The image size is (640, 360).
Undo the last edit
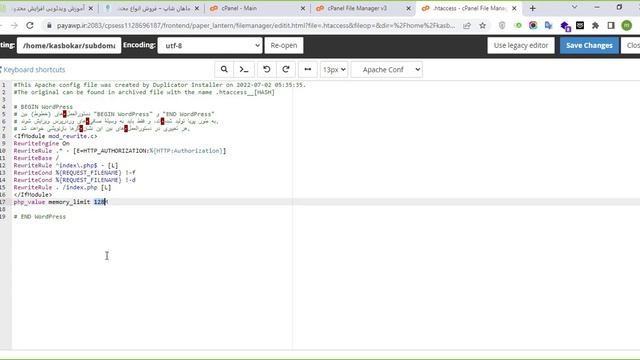point(267,69)
